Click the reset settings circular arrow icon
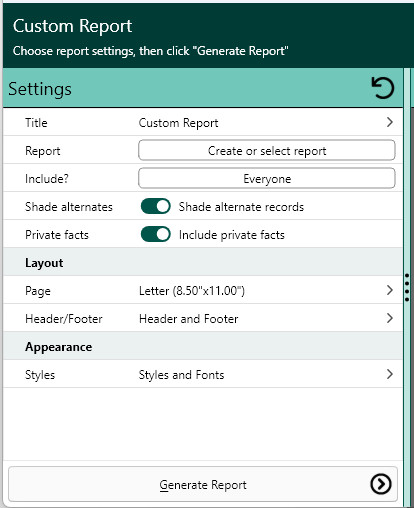 [383, 88]
